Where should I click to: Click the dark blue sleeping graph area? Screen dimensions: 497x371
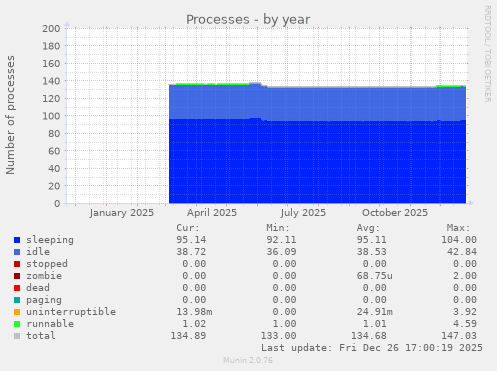click(317, 162)
